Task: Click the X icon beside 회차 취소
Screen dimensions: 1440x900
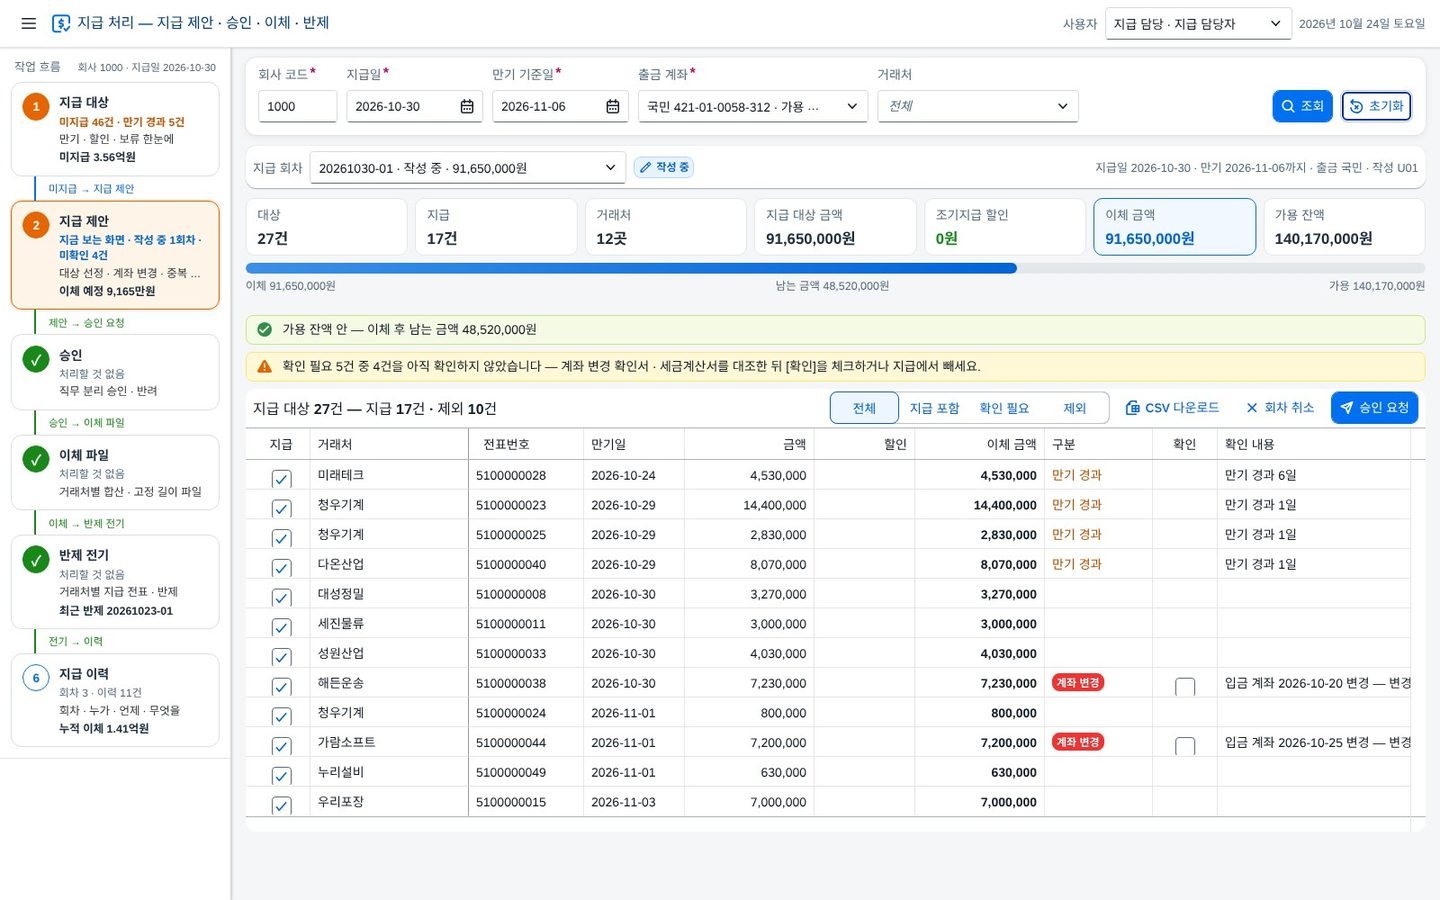Action: [1252, 408]
